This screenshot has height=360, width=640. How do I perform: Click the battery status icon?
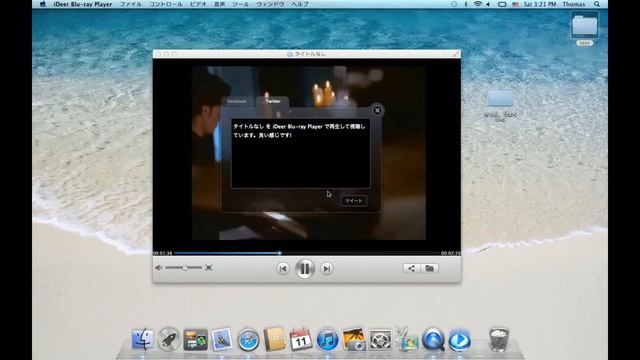(502, 4)
